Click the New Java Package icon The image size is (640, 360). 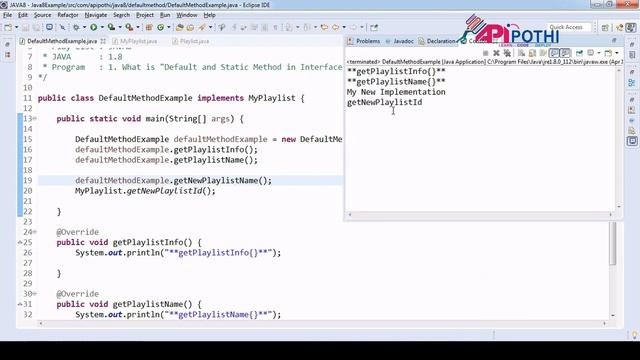(149, 27)
